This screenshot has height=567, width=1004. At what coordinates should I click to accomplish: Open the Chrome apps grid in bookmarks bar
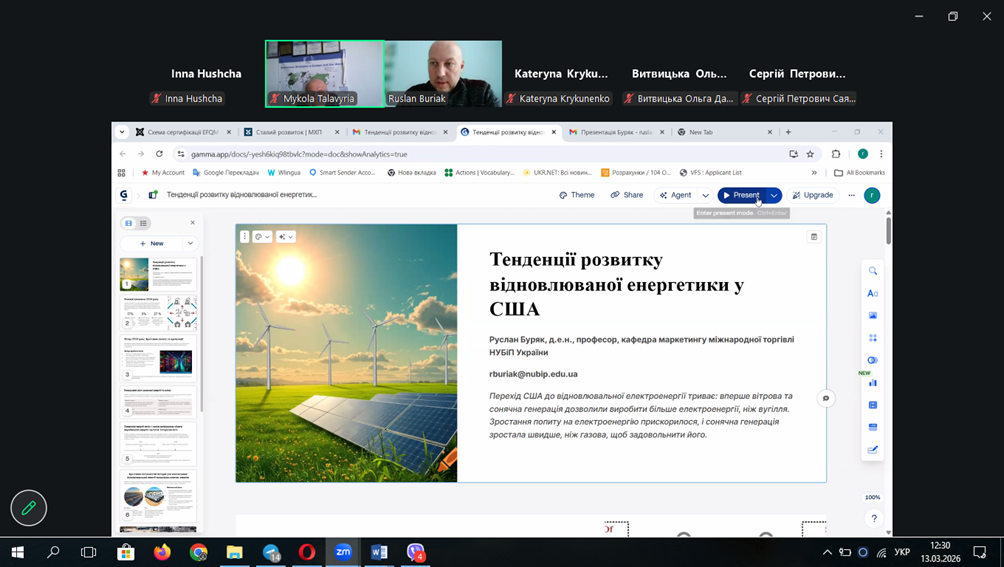click(x=122, y=173)
